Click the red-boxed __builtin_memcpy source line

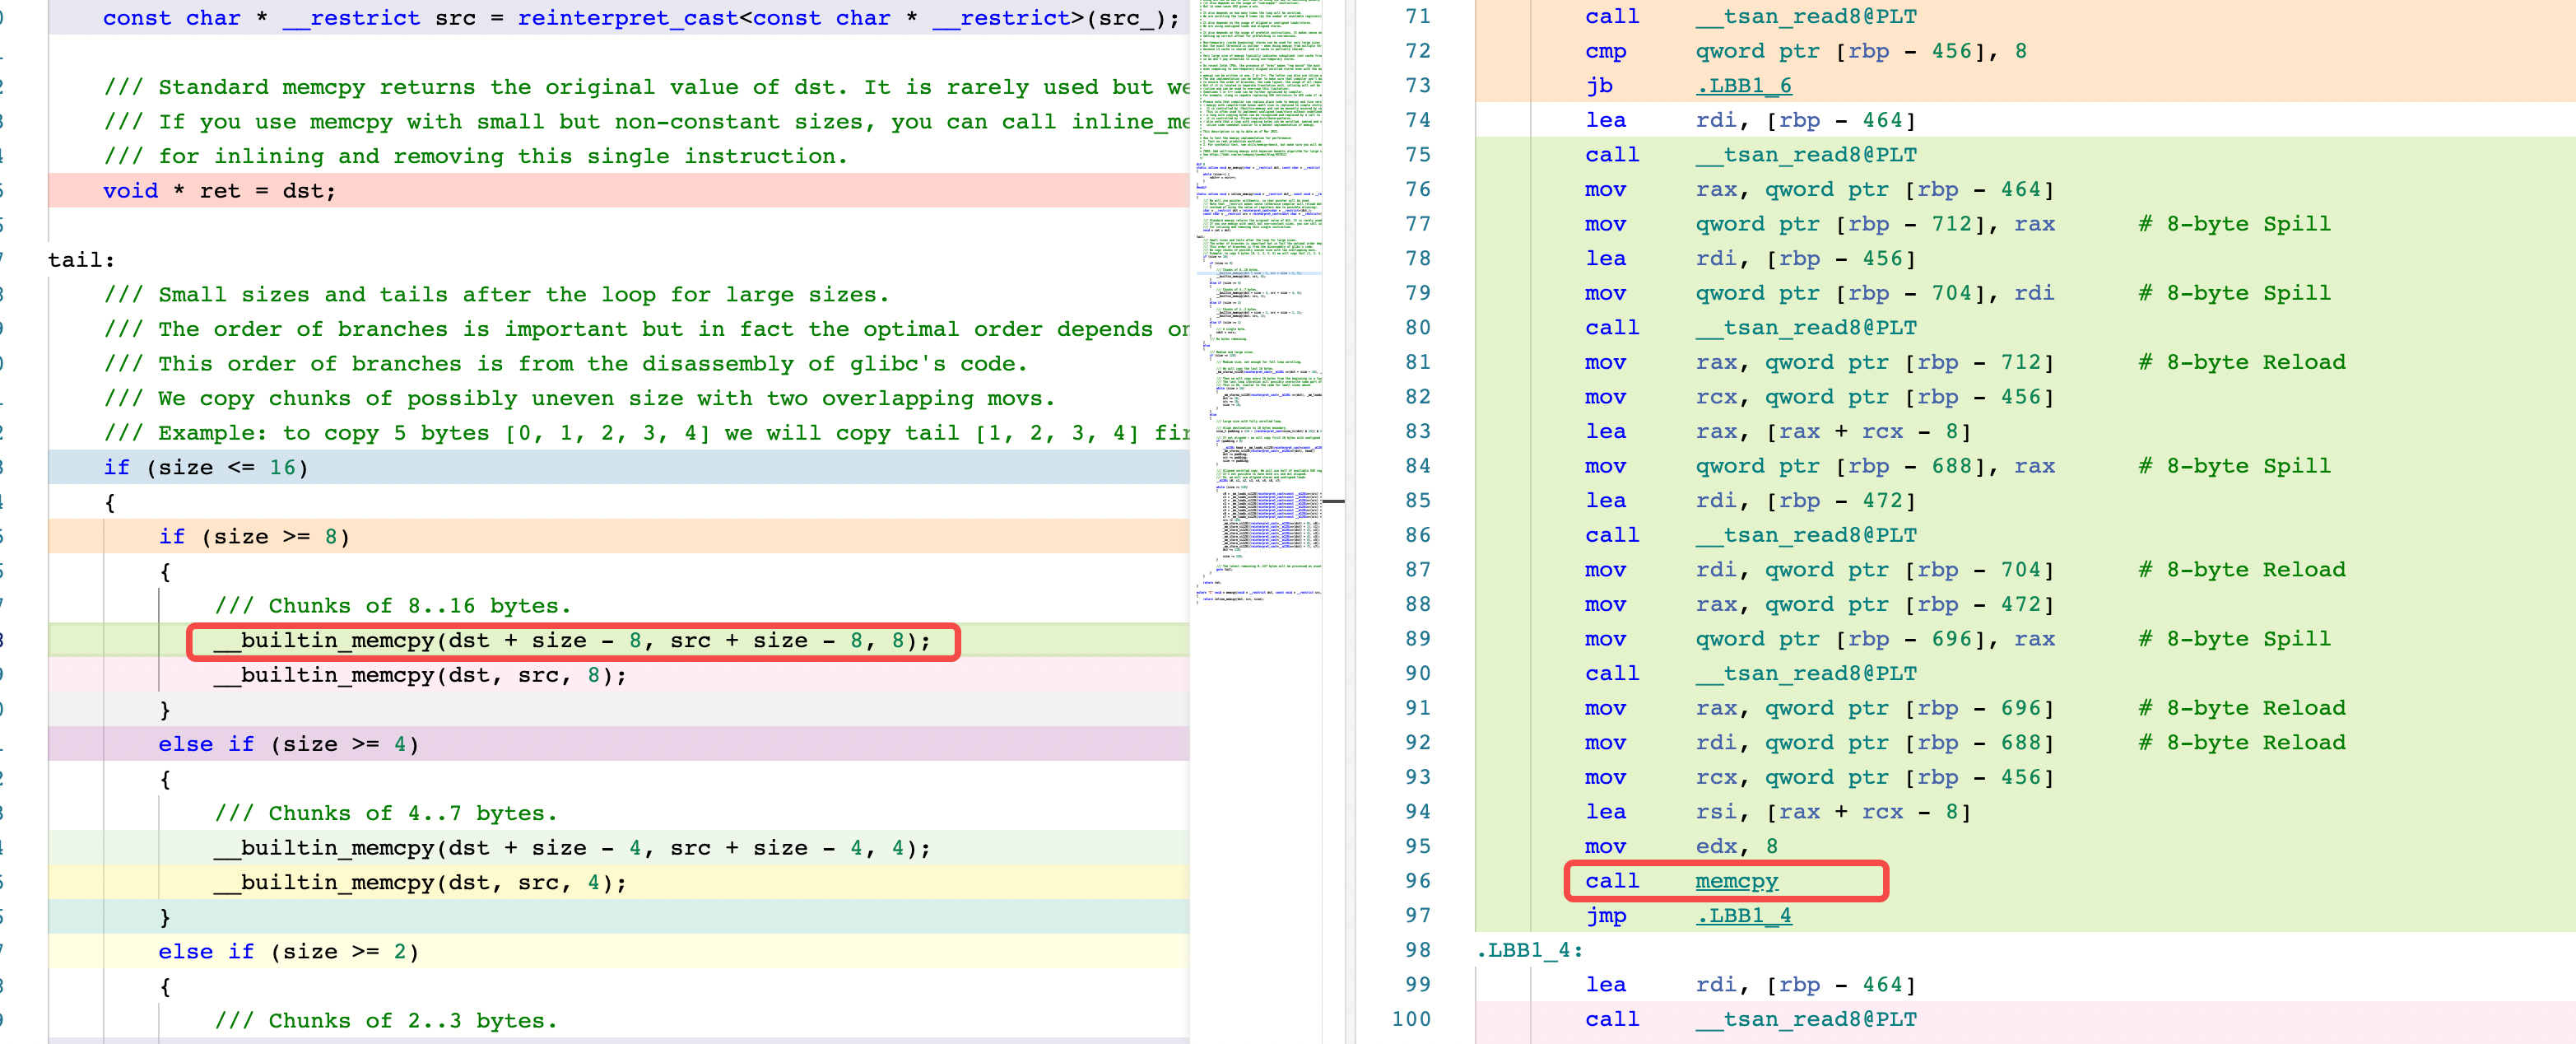pos(571,641)
